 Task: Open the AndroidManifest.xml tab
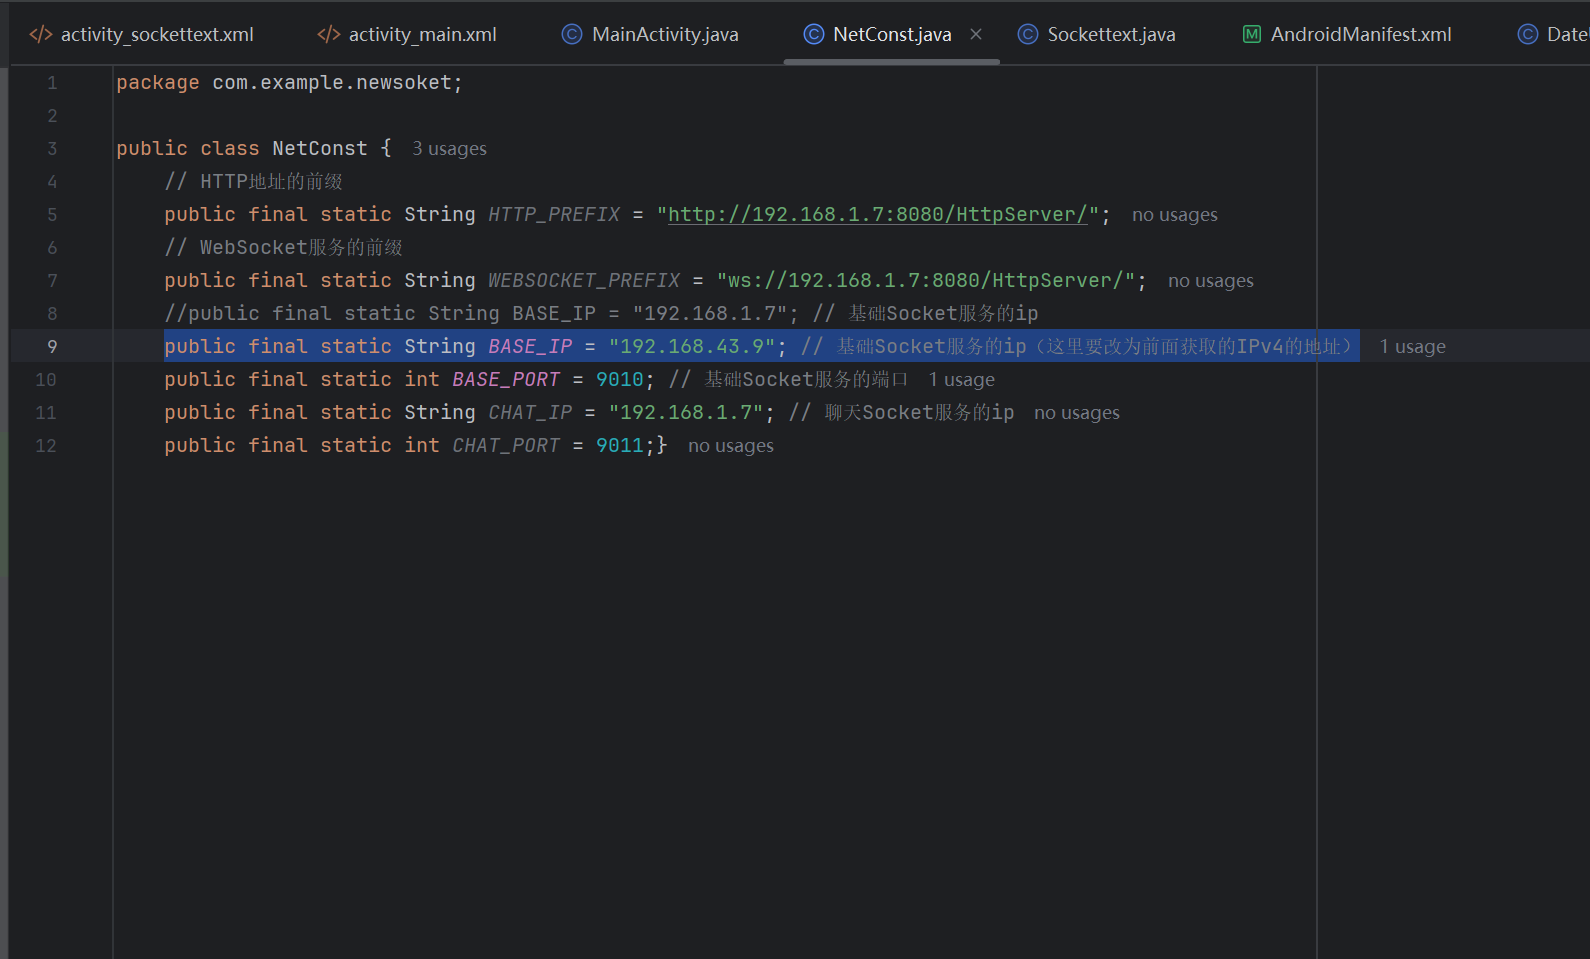point(1360,35)
